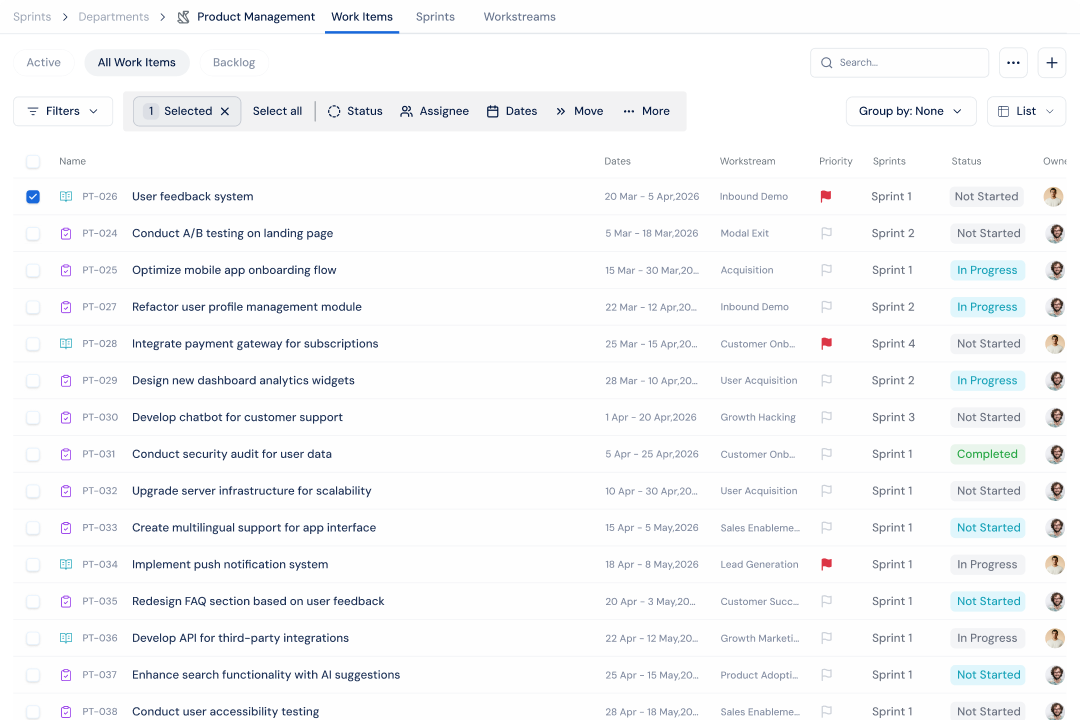This screenshot has width=1080, height=720.
Task: Click the epic book icon of PT-028
Action: pos(65,344)
